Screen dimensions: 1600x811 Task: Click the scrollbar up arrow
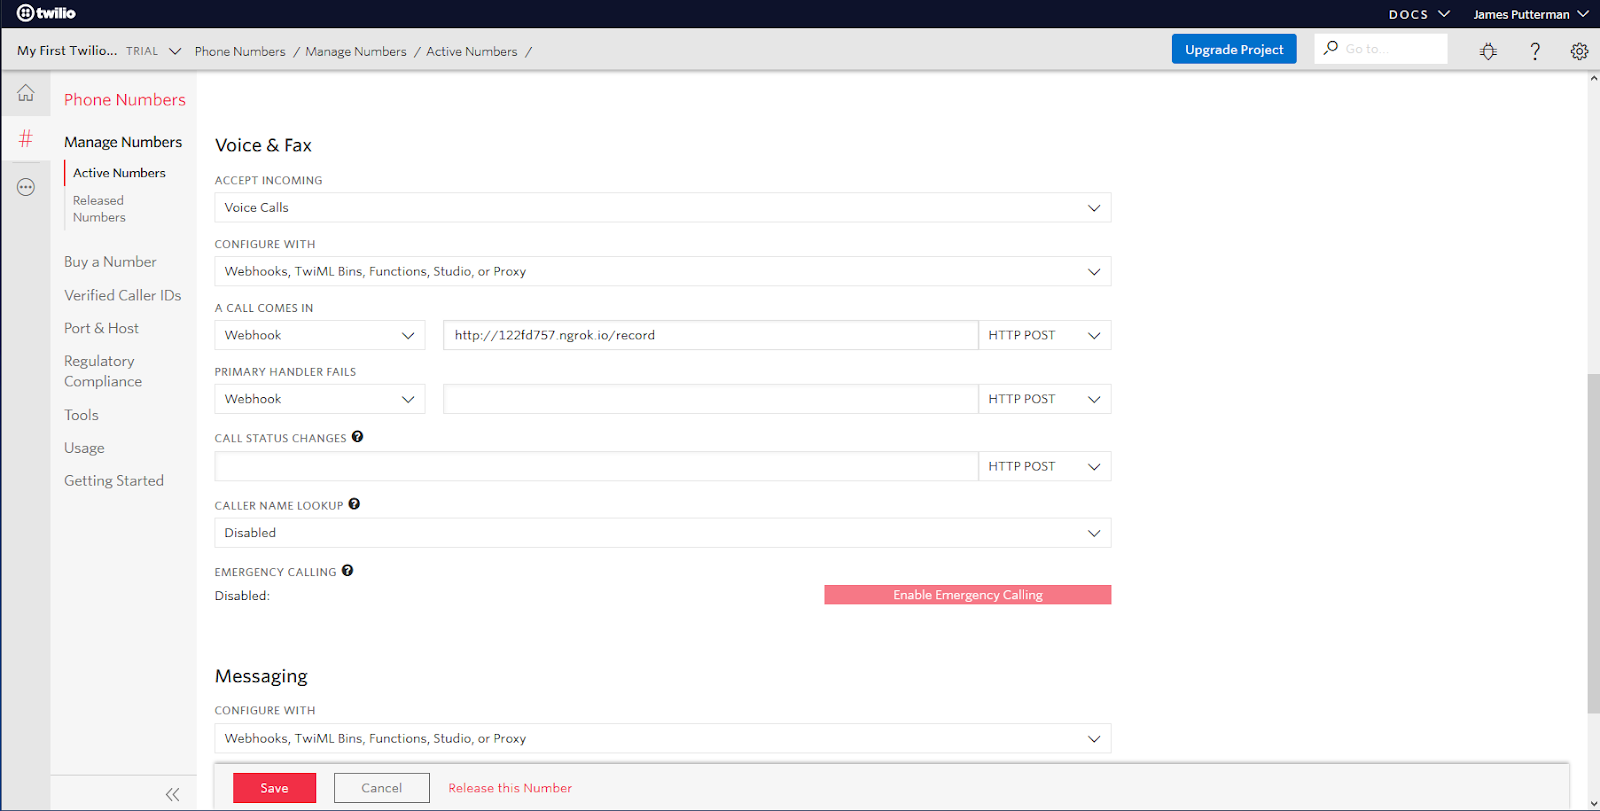pos(1593,77)
